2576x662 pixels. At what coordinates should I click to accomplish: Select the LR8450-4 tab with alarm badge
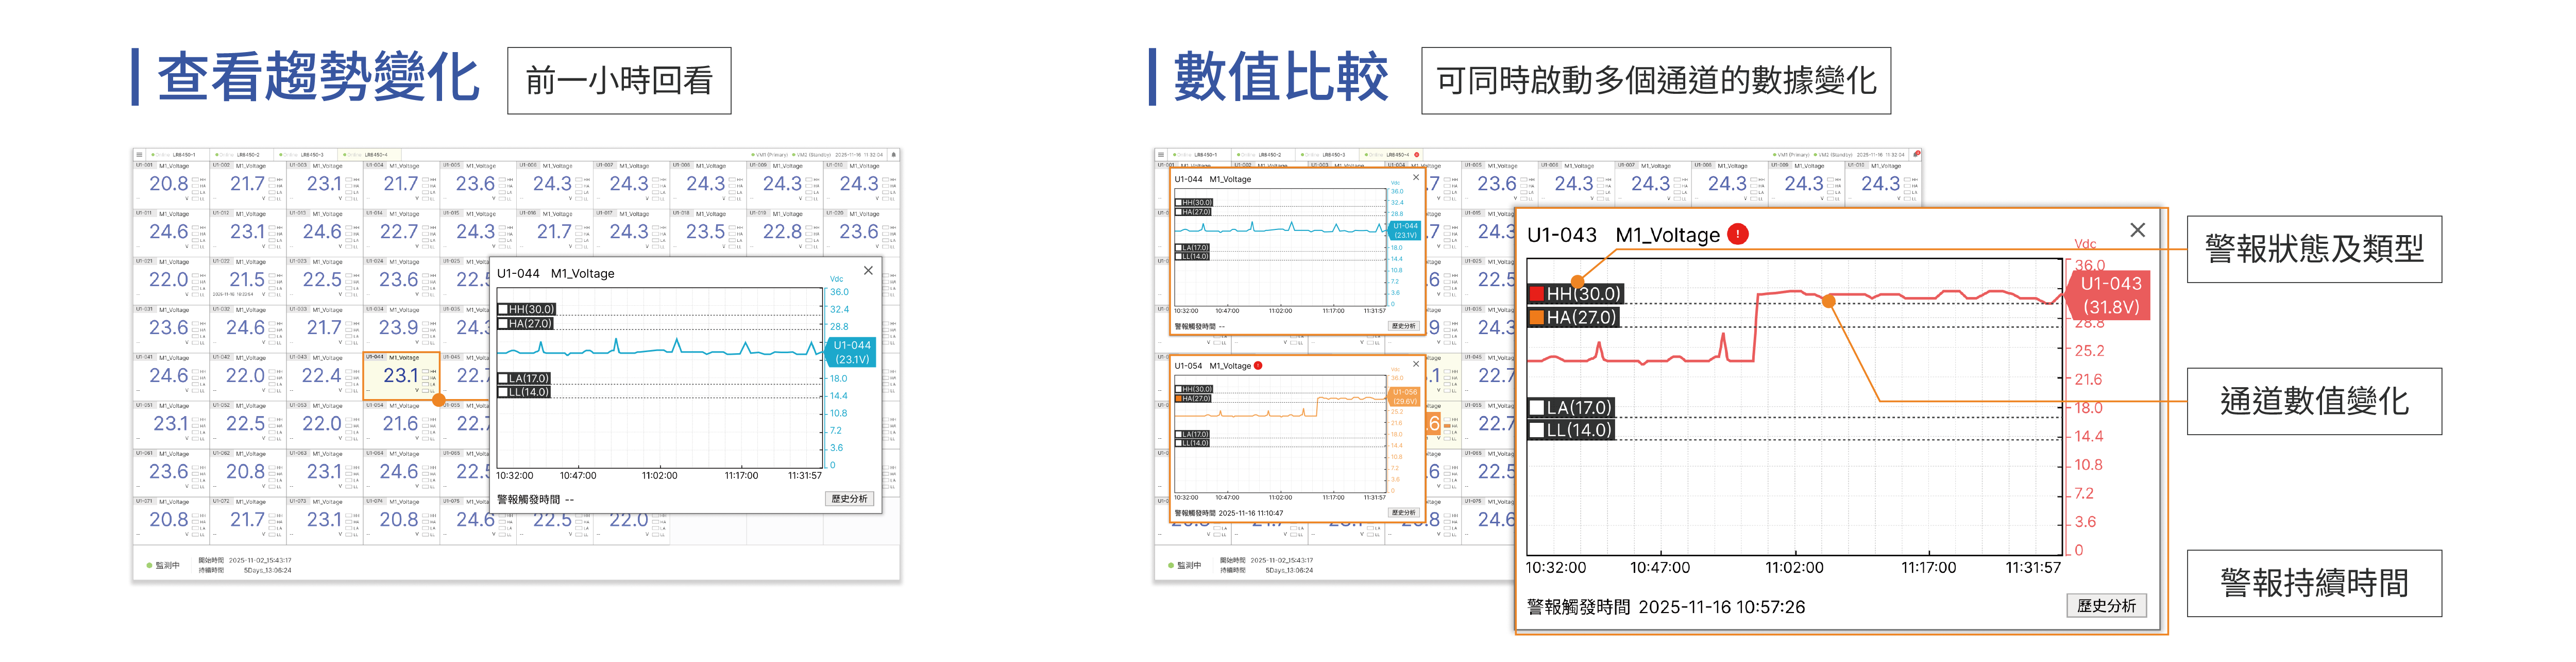tap(1396, 155)
